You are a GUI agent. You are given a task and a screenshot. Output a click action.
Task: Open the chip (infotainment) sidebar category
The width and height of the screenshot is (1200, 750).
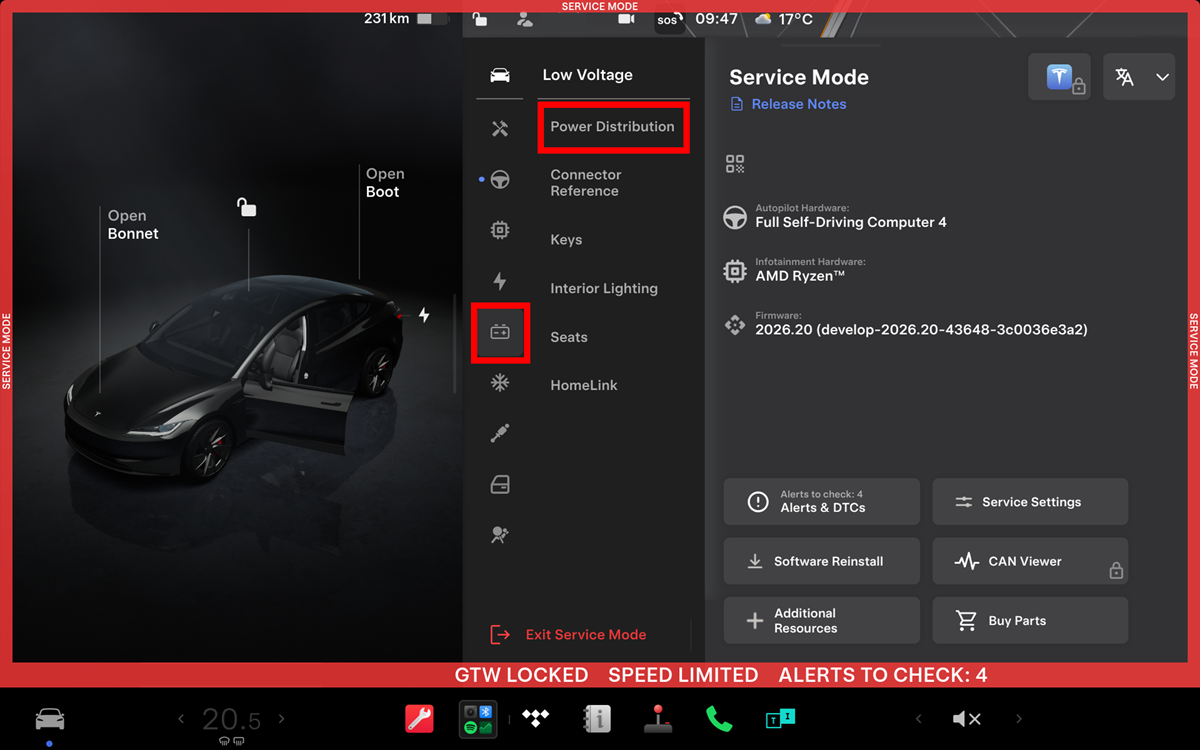500,230
